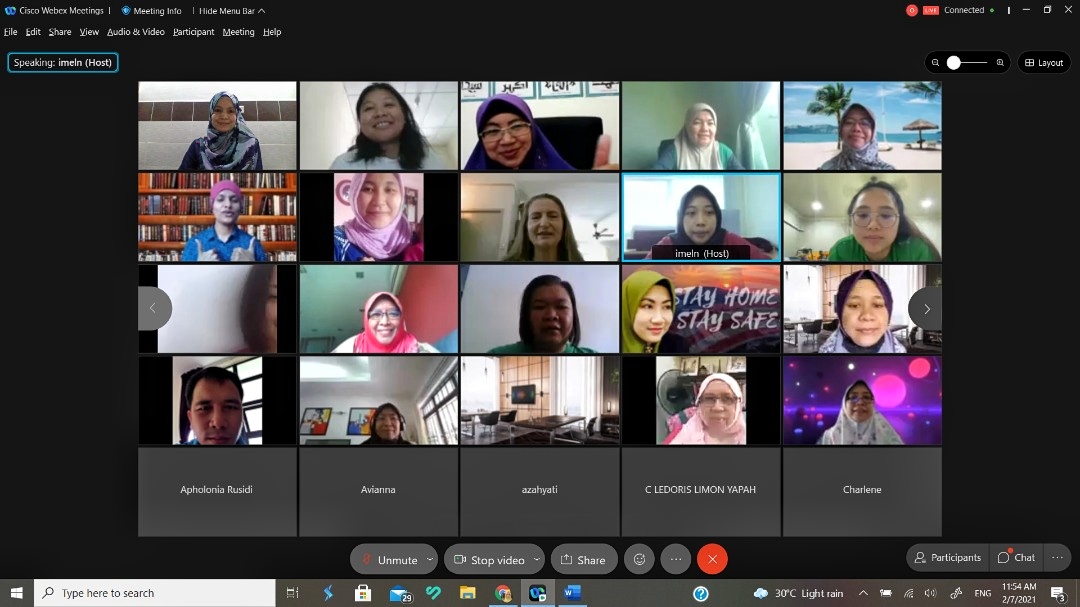Adjust the video grid zoom slider
1080x607 pixels.
coord(954,63)
